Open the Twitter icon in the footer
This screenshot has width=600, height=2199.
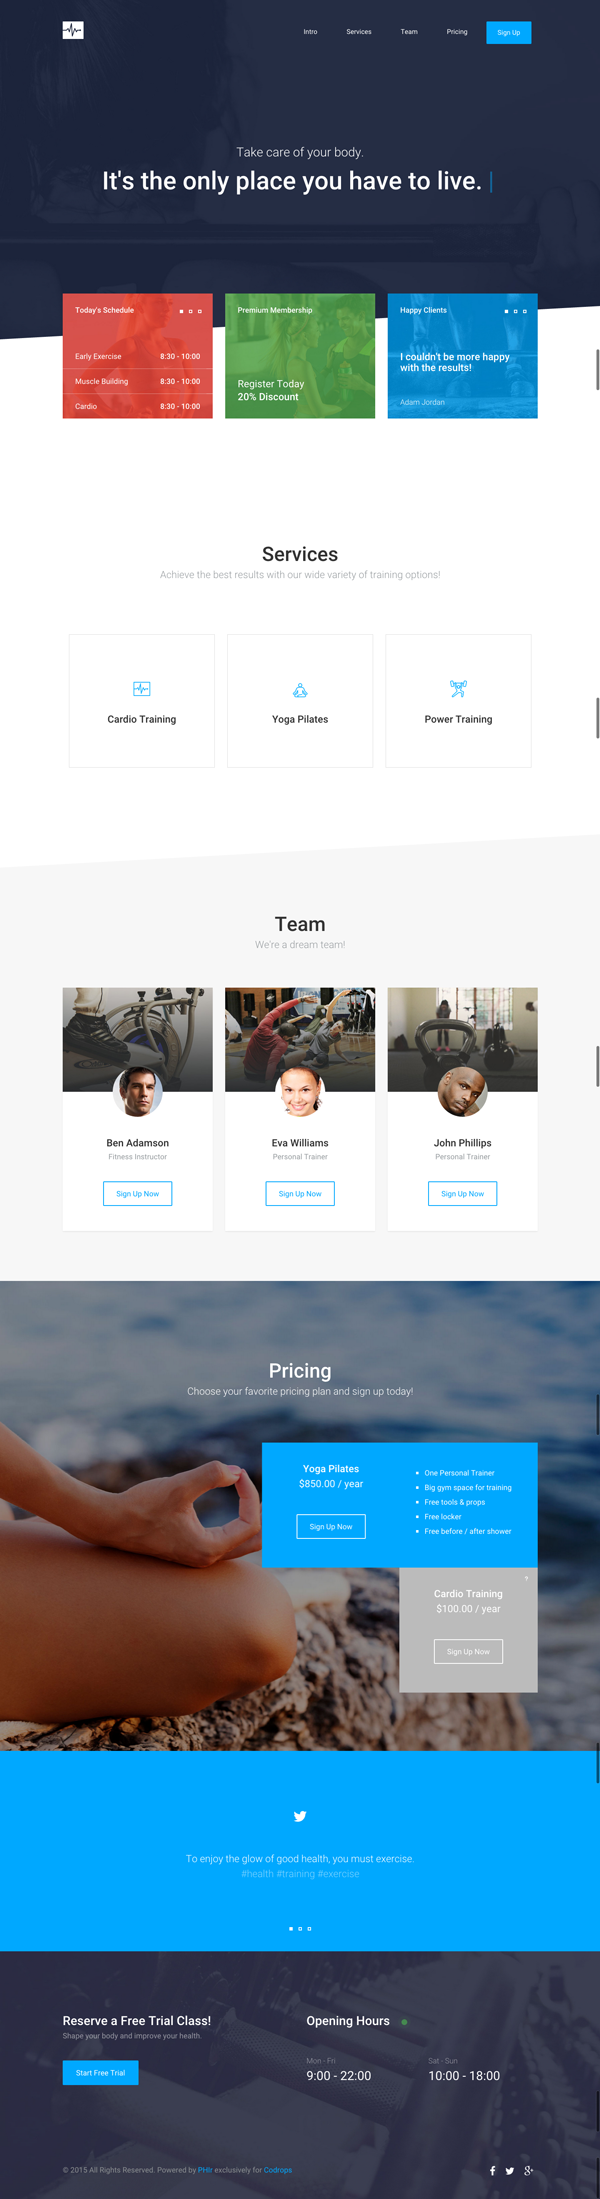point(510,2170)
